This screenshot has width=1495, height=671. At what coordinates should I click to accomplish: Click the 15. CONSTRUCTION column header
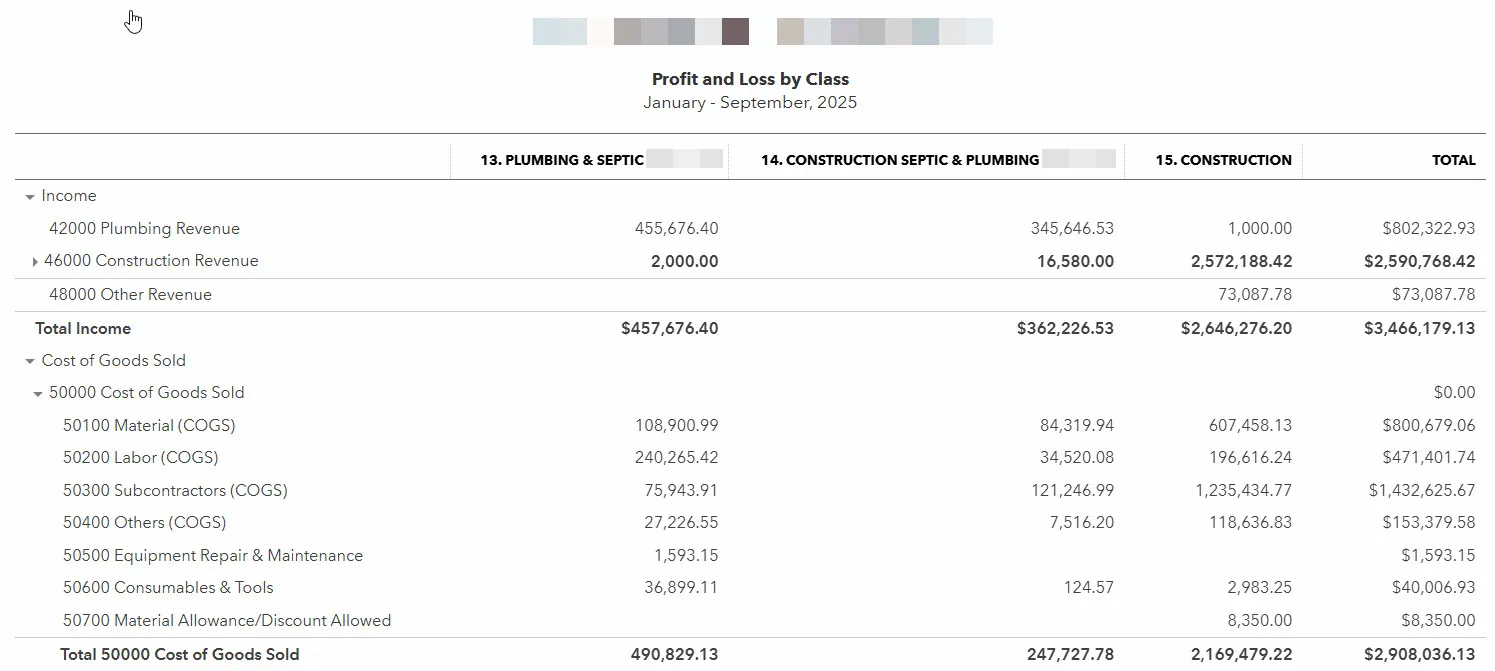pyautogui.click(x=1223, y=160)
